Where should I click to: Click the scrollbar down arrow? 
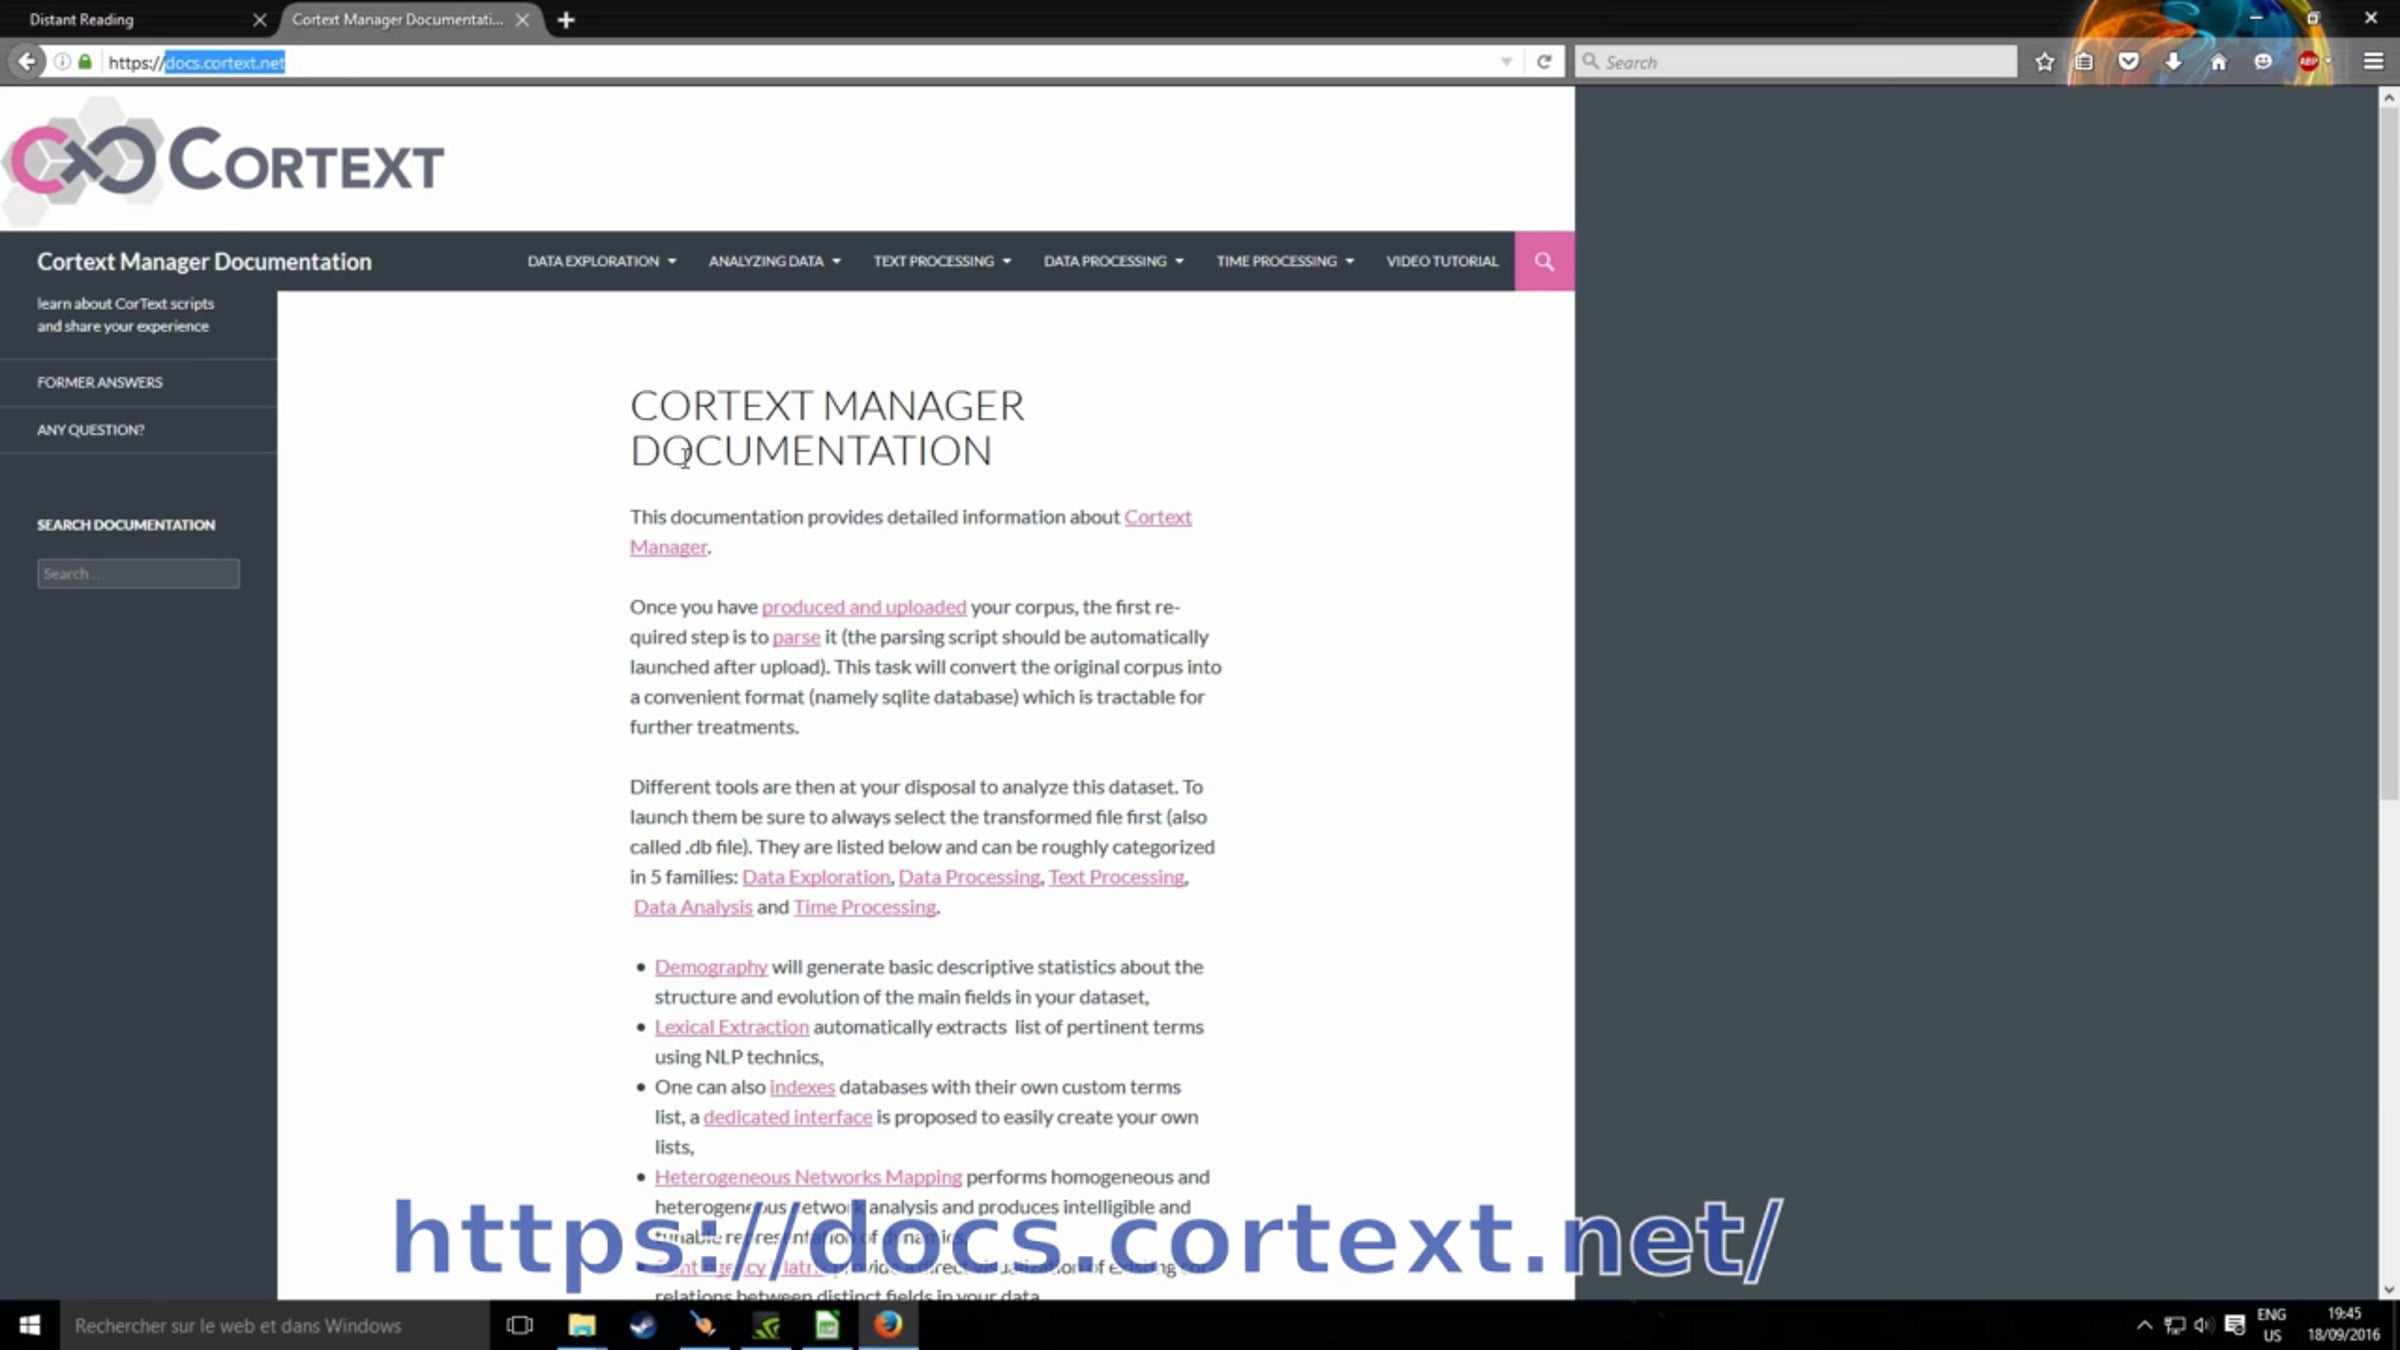(2389, 1290)
